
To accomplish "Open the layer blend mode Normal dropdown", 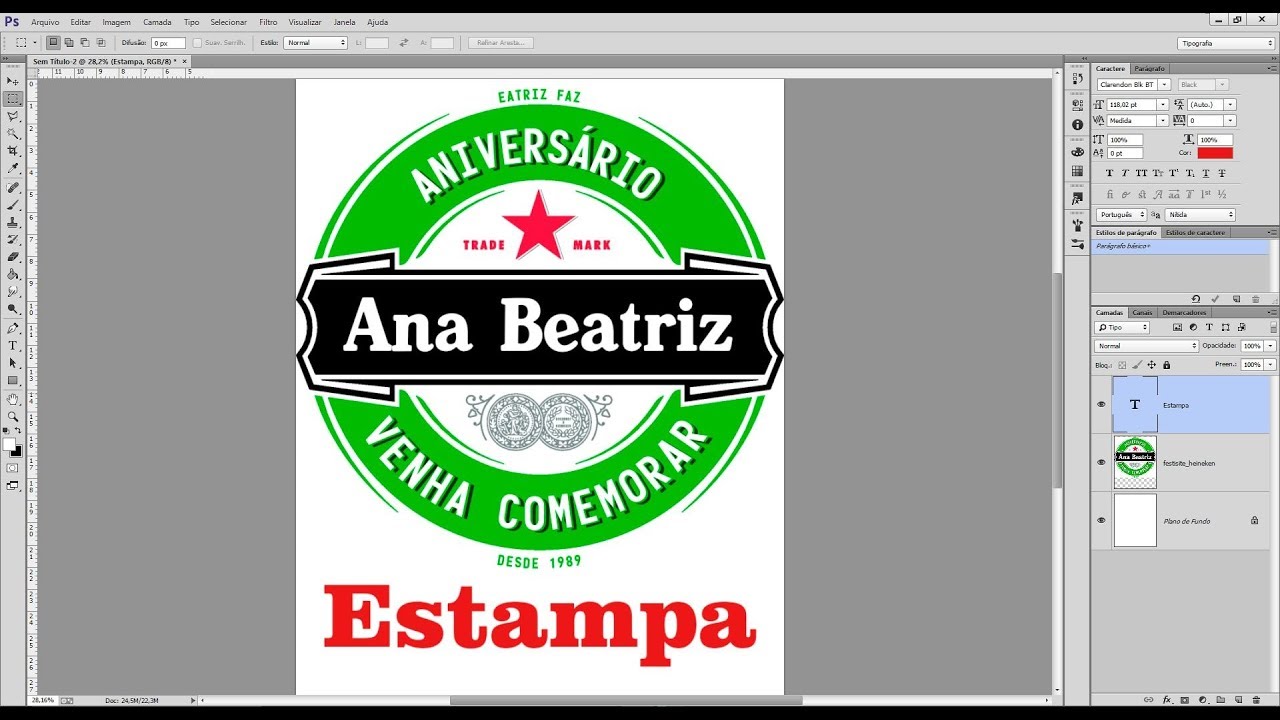I will (1146, 346).
